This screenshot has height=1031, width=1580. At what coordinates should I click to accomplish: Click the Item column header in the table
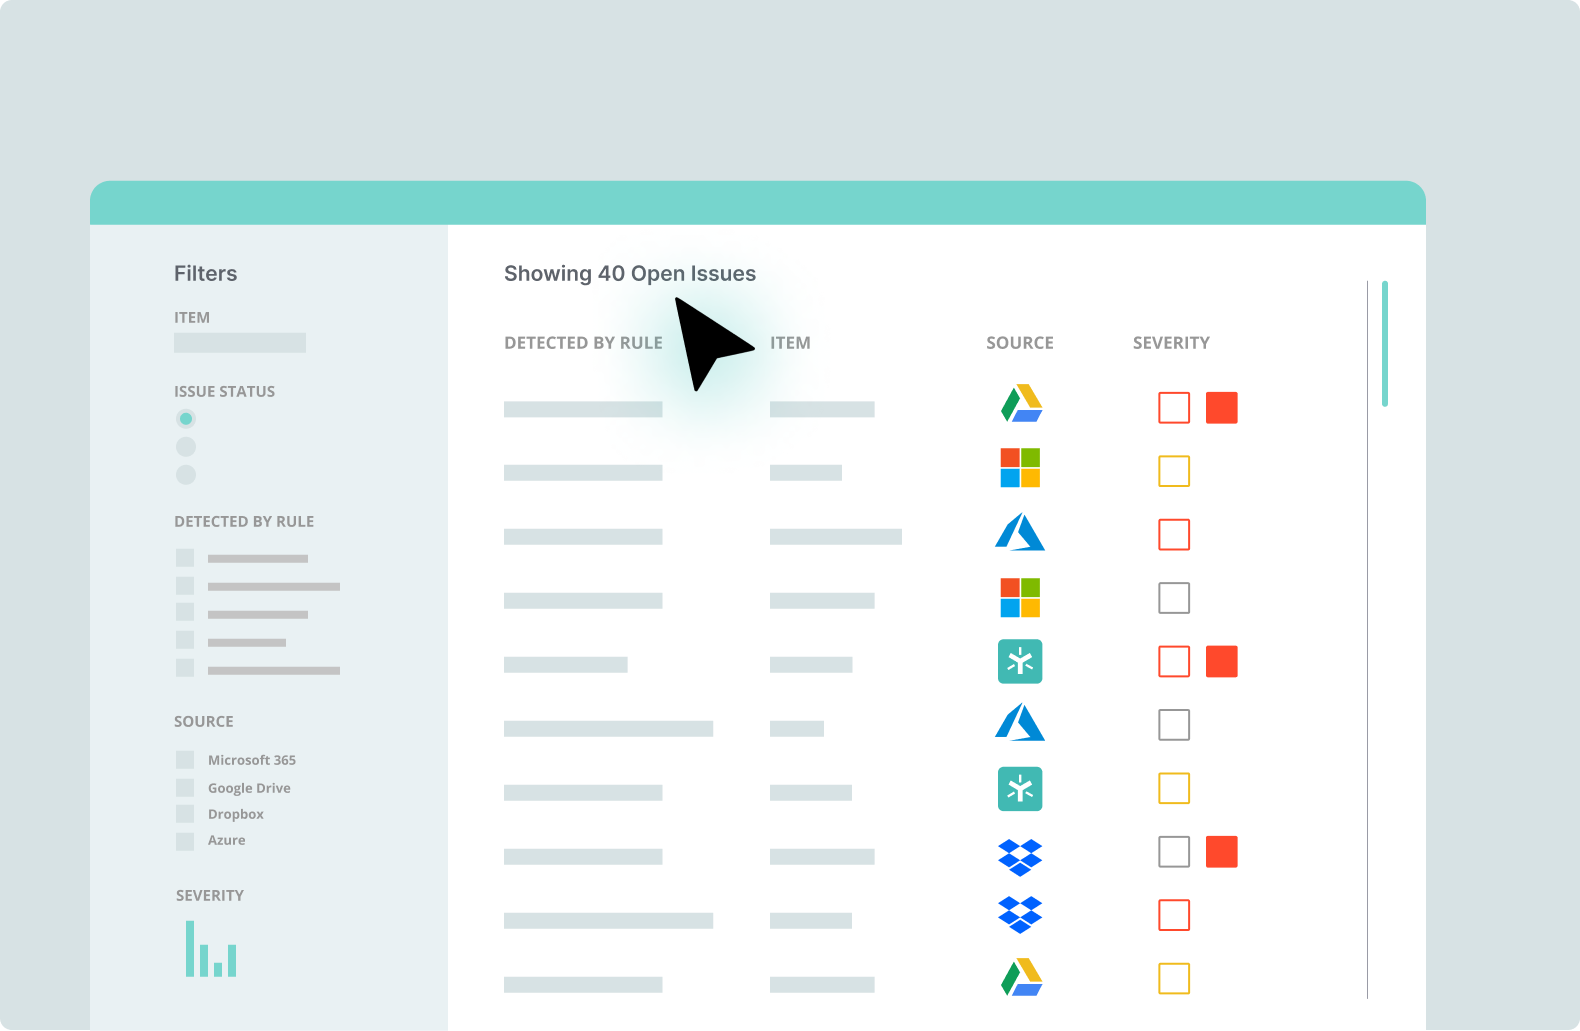pyautogui.click(x=790, y=343)
